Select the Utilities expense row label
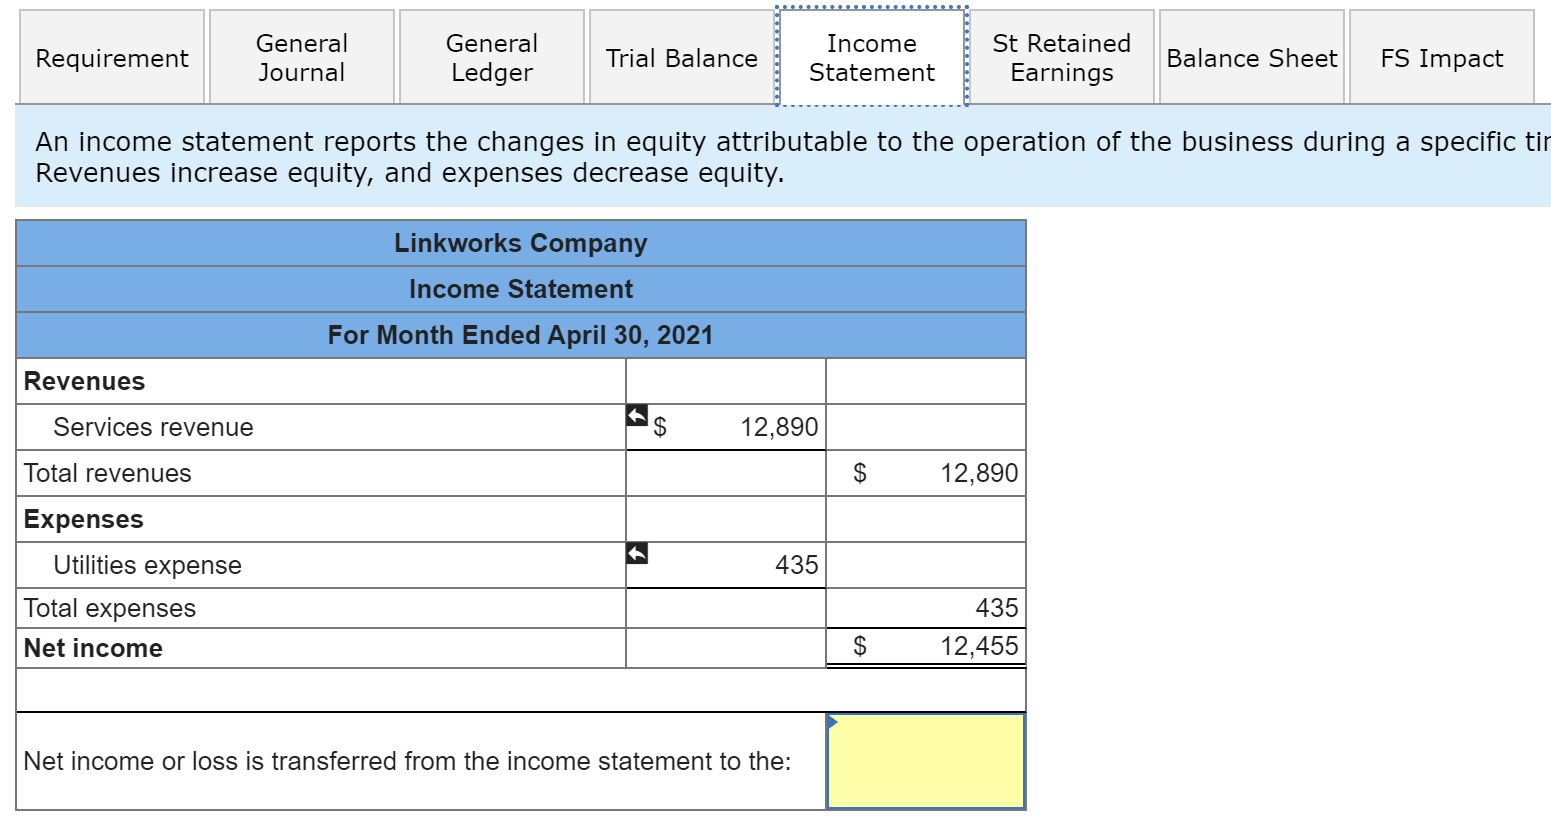 (147, 565)
